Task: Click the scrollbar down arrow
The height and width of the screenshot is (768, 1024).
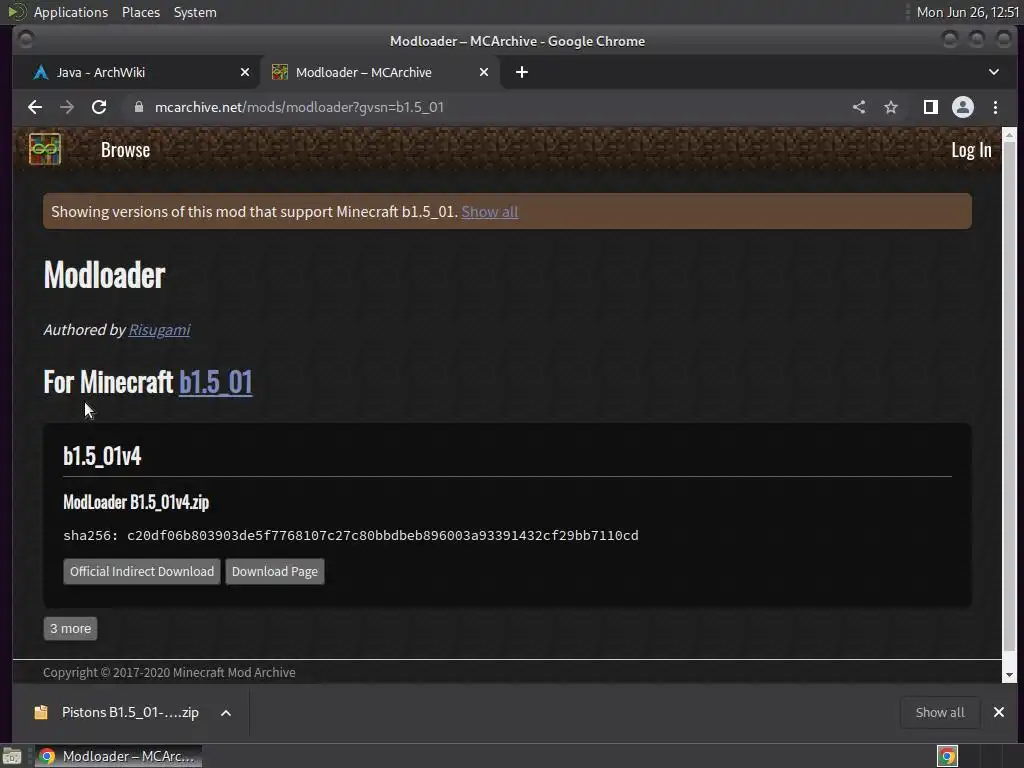Action: click(x=1009, y=675)
